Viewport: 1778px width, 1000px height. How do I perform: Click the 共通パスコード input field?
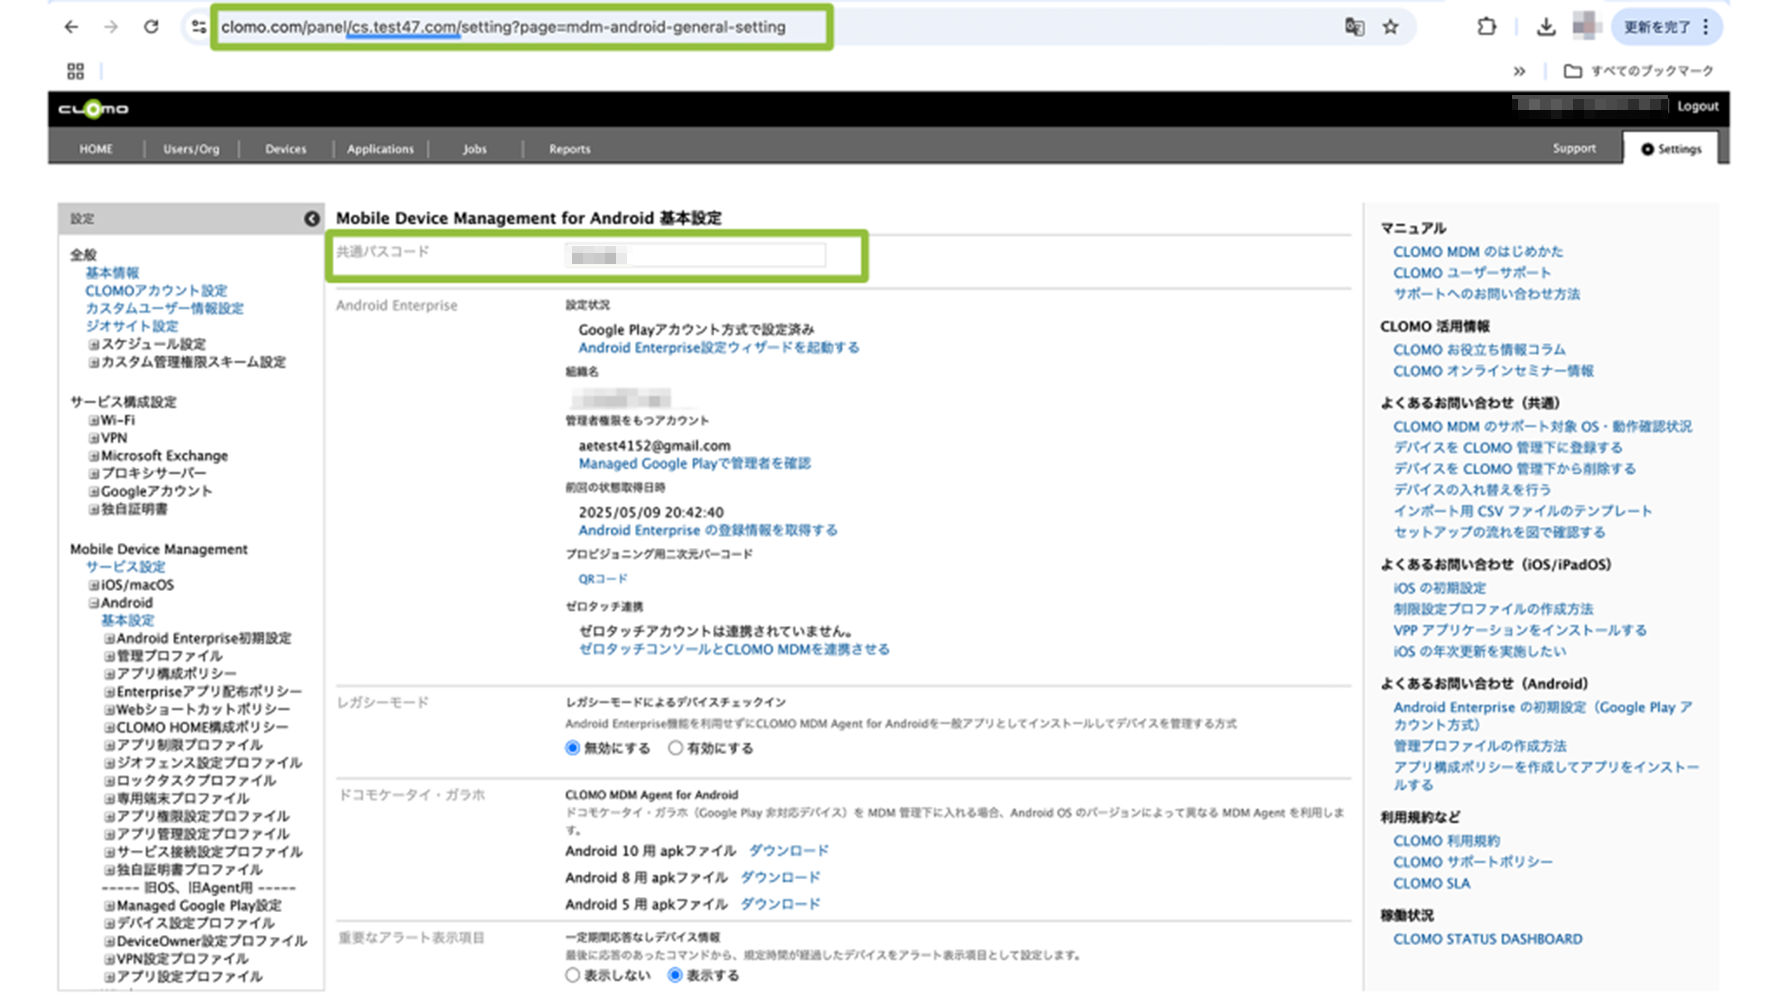[x=695, y=256]
